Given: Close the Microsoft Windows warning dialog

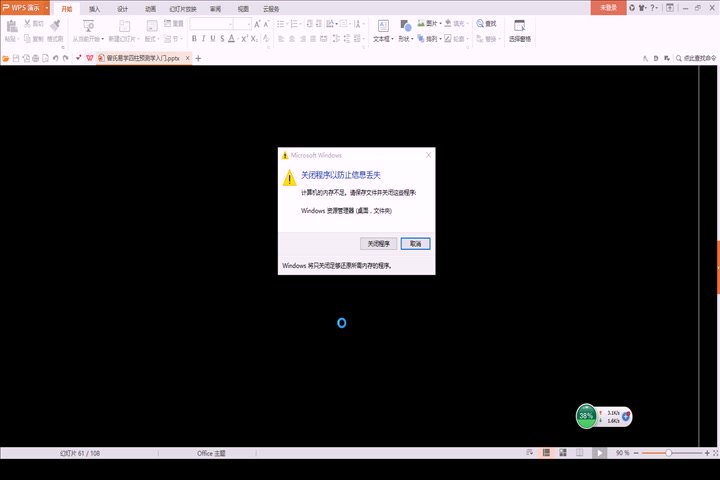Looking at the screenshot, I should click(x=428, y=155).
